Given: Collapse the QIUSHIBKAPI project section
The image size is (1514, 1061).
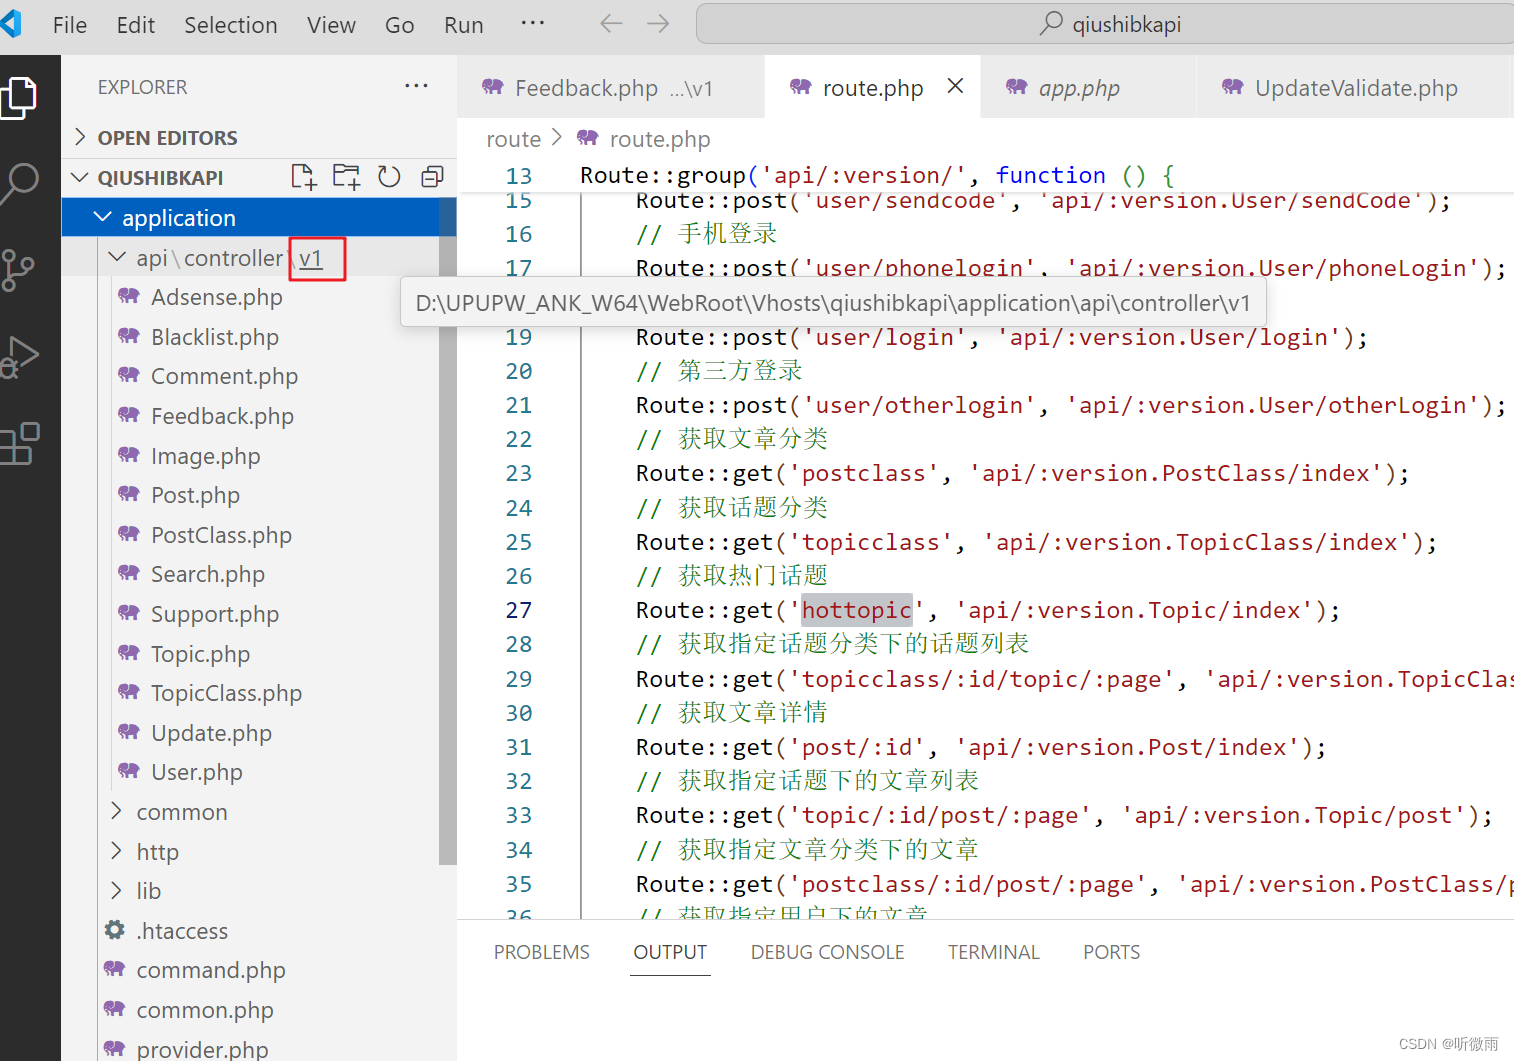Looking at the screenshot, I should click(x=160, y=178).
